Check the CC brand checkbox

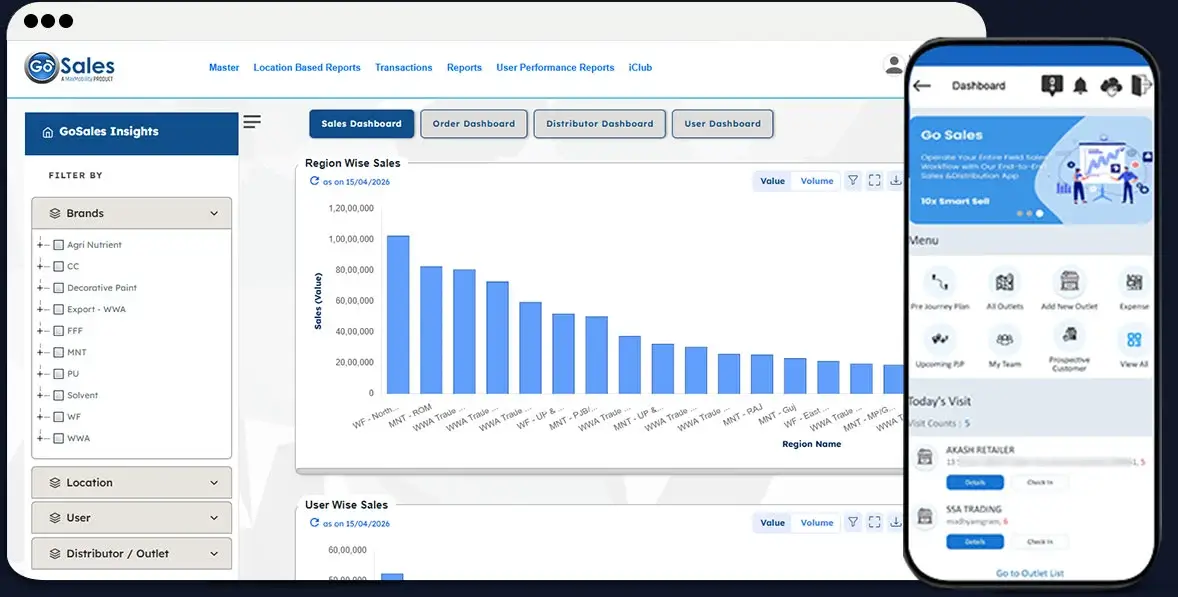59,266
